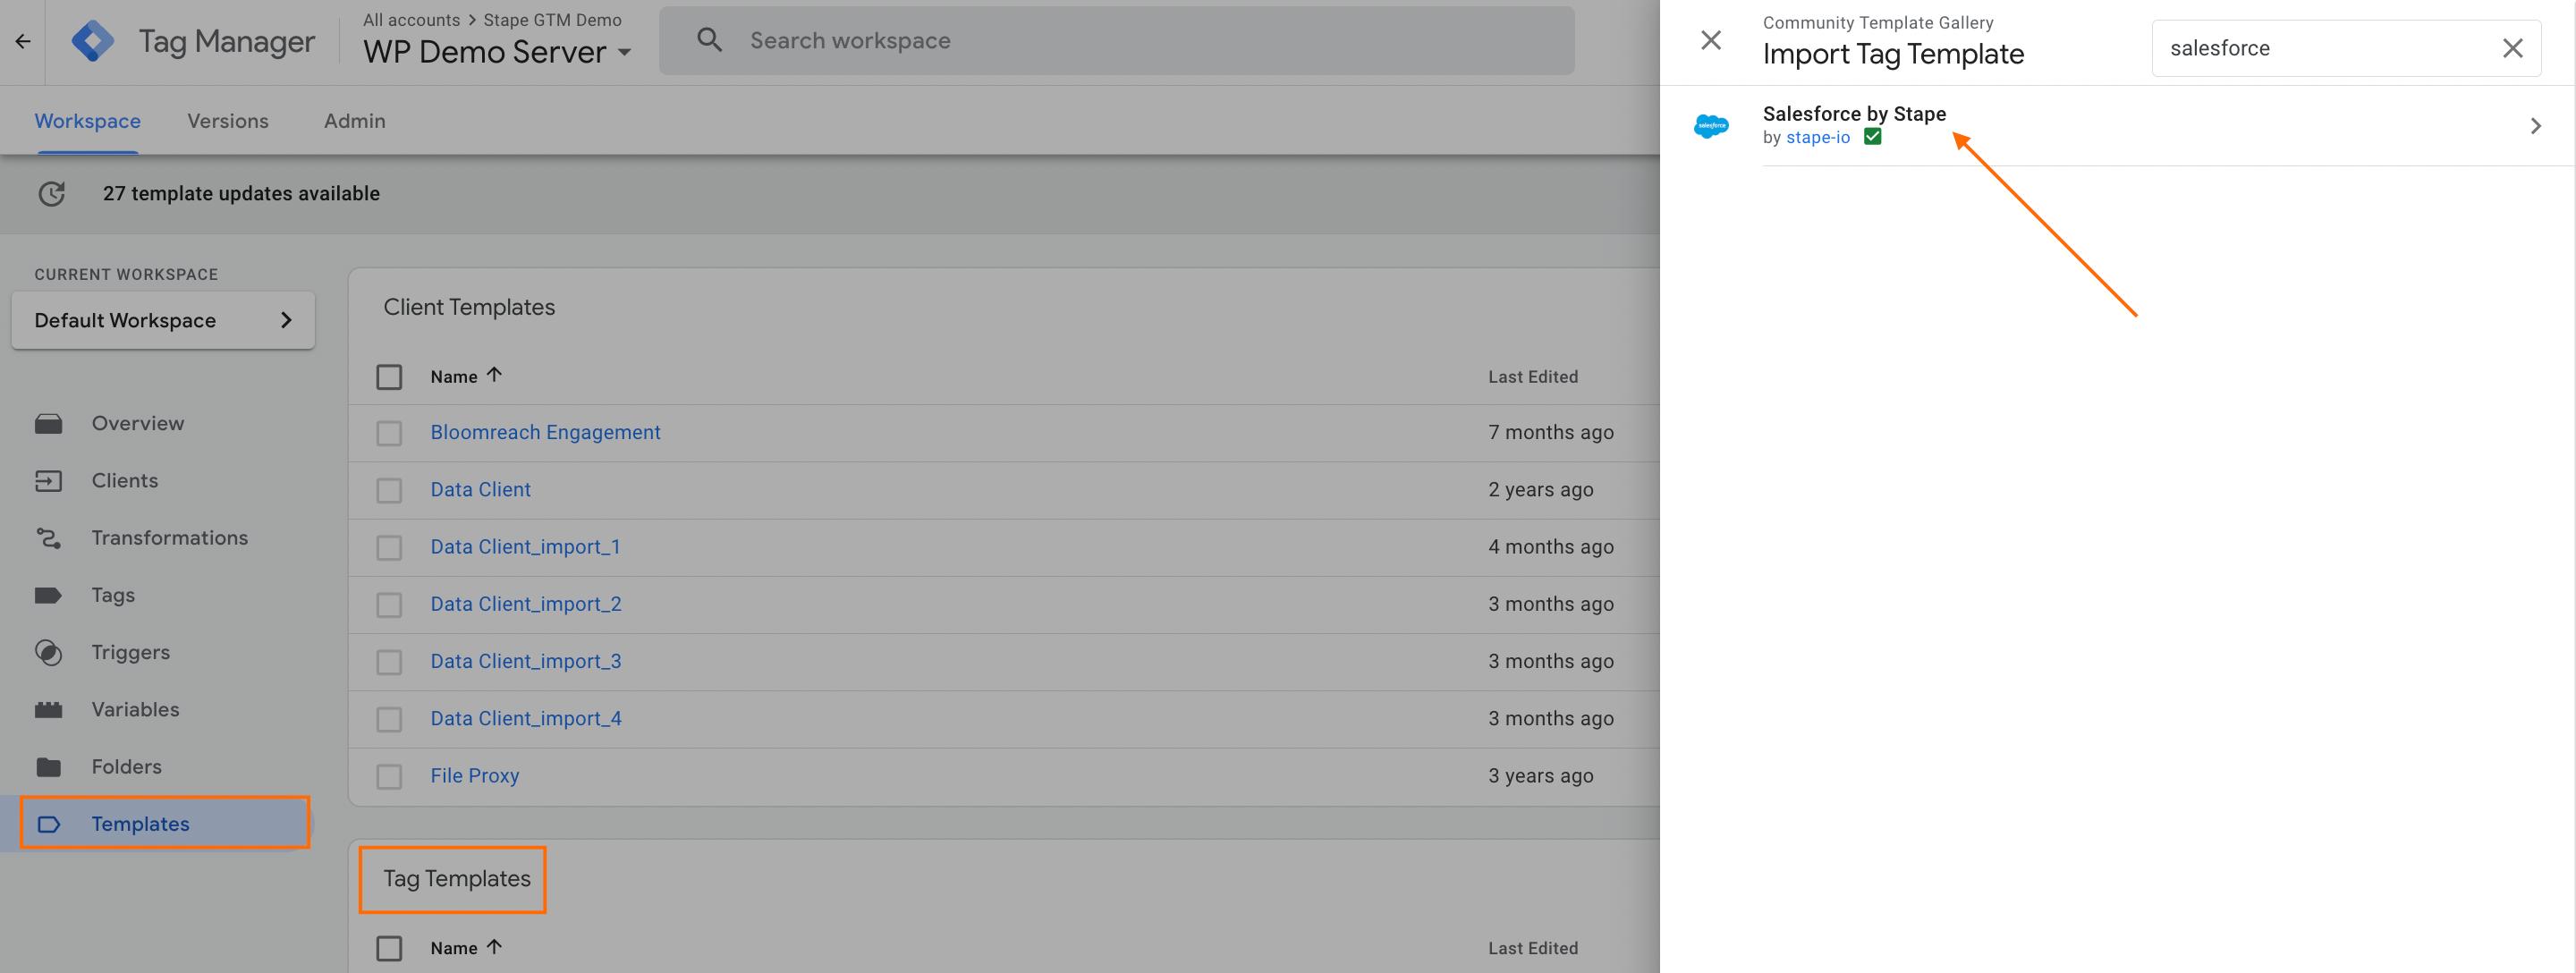This screenshot has width=2576, height=973.
Task: Open the Data Client_import_4 link
Action: click(x=526, y=719)
